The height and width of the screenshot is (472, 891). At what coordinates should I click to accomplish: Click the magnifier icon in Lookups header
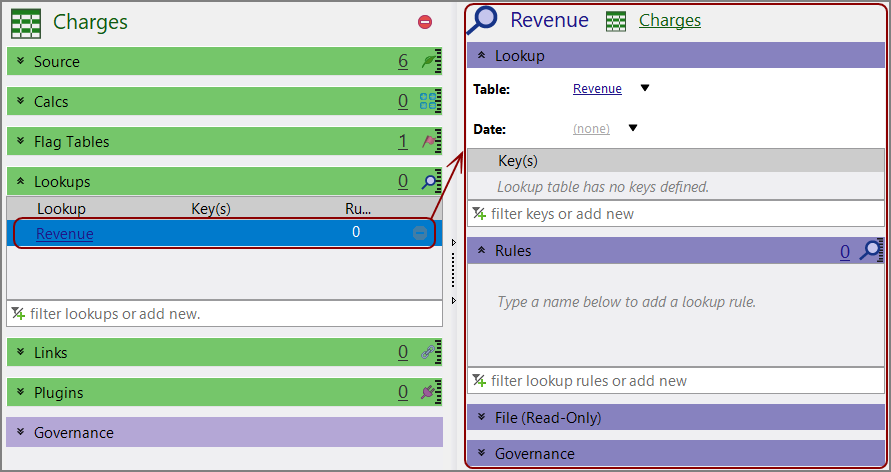tap(429, 182)
